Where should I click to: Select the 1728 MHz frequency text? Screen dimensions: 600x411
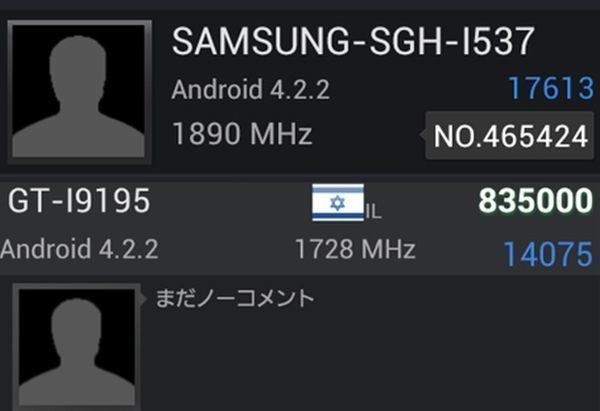click(x=355, y=249)
